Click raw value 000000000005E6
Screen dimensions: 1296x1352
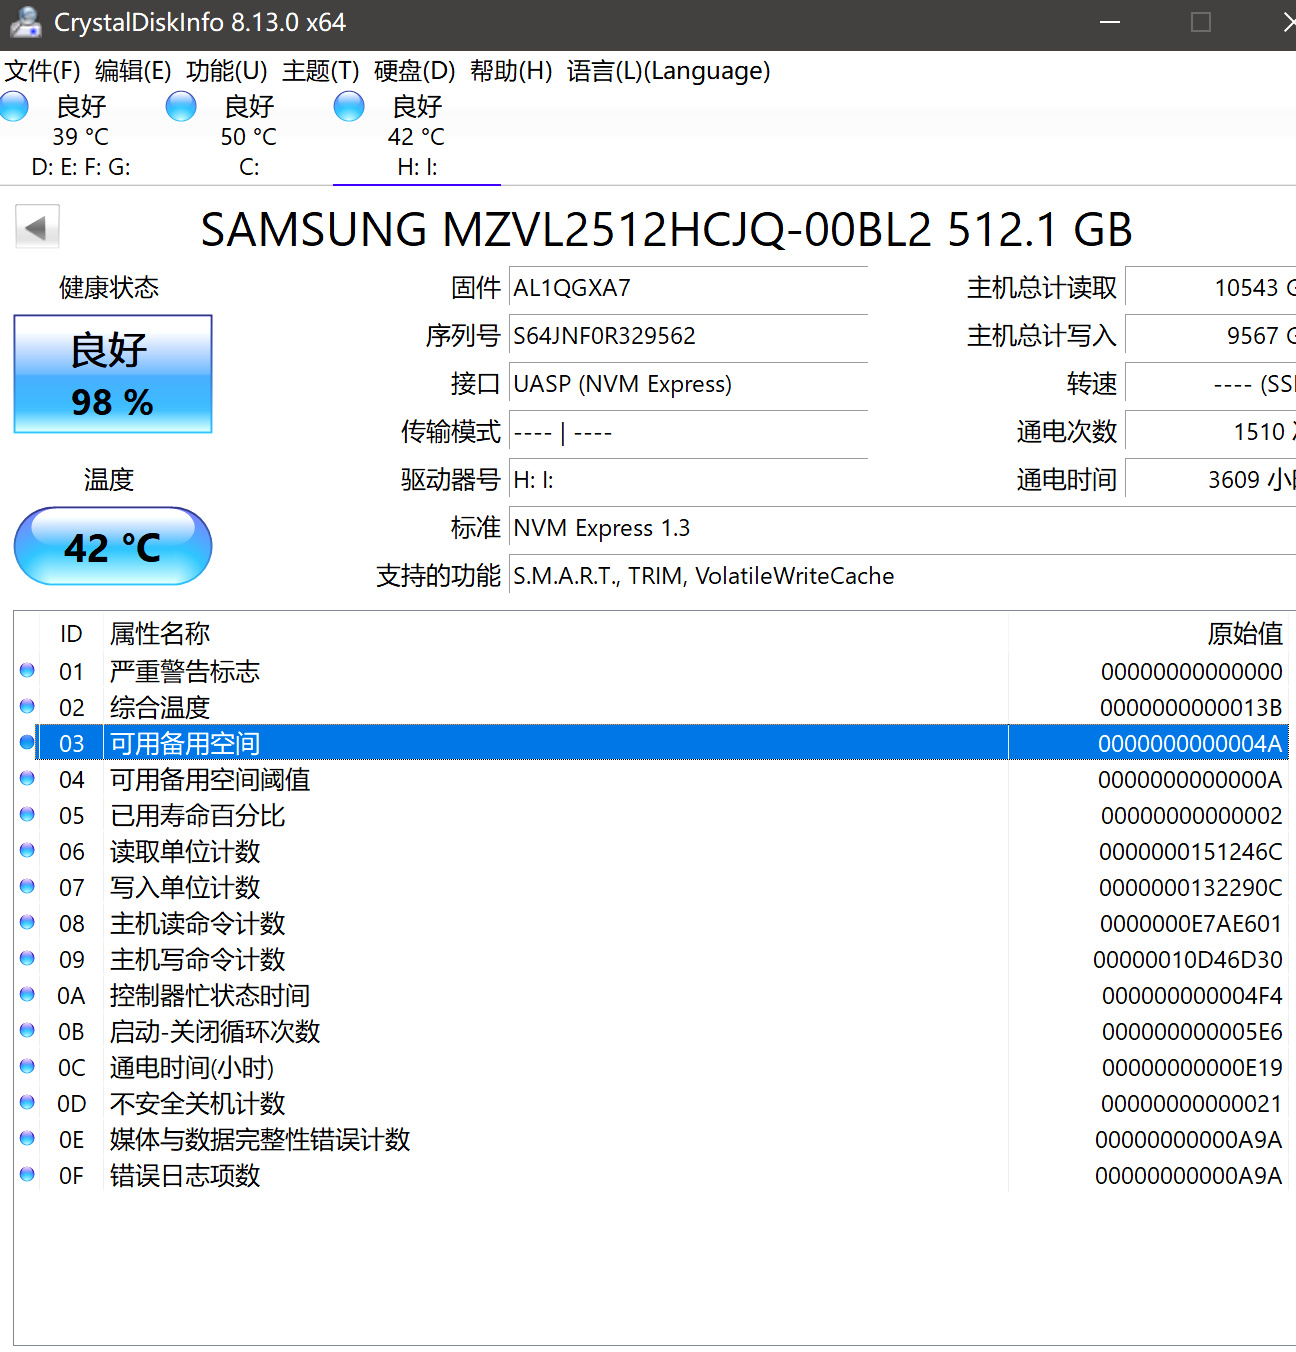[x=1192, y=1031]
